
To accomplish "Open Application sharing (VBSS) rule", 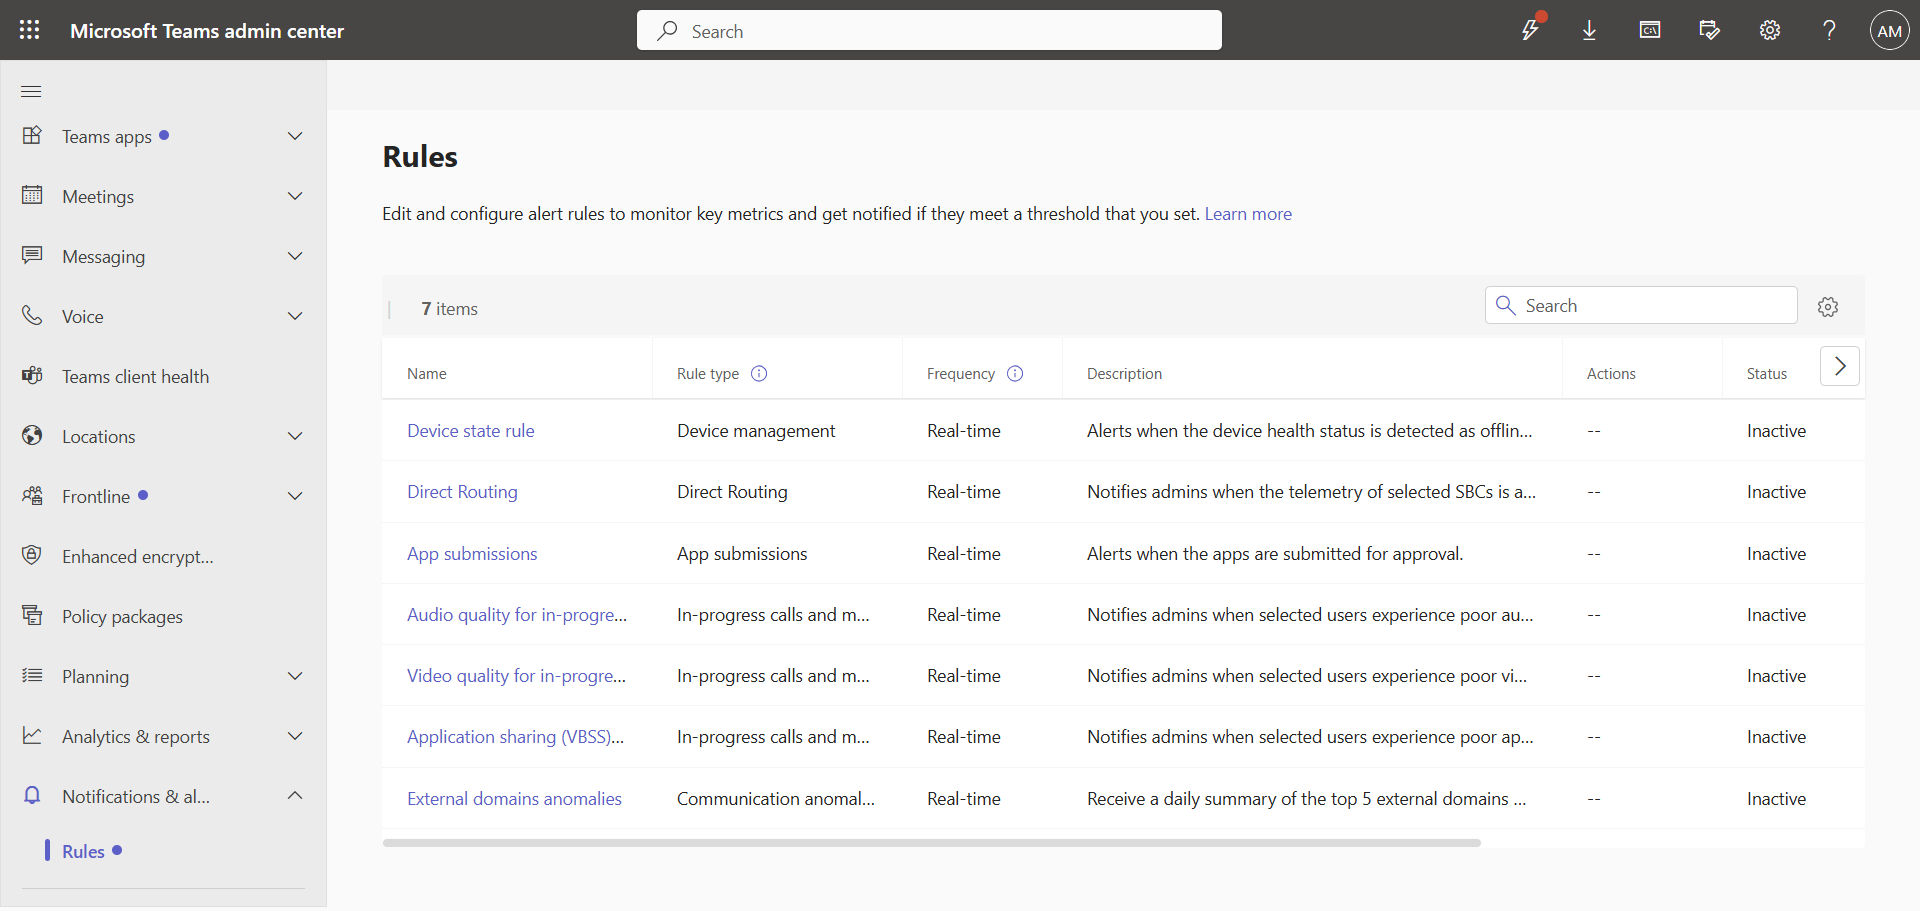I will pos(515,737).
